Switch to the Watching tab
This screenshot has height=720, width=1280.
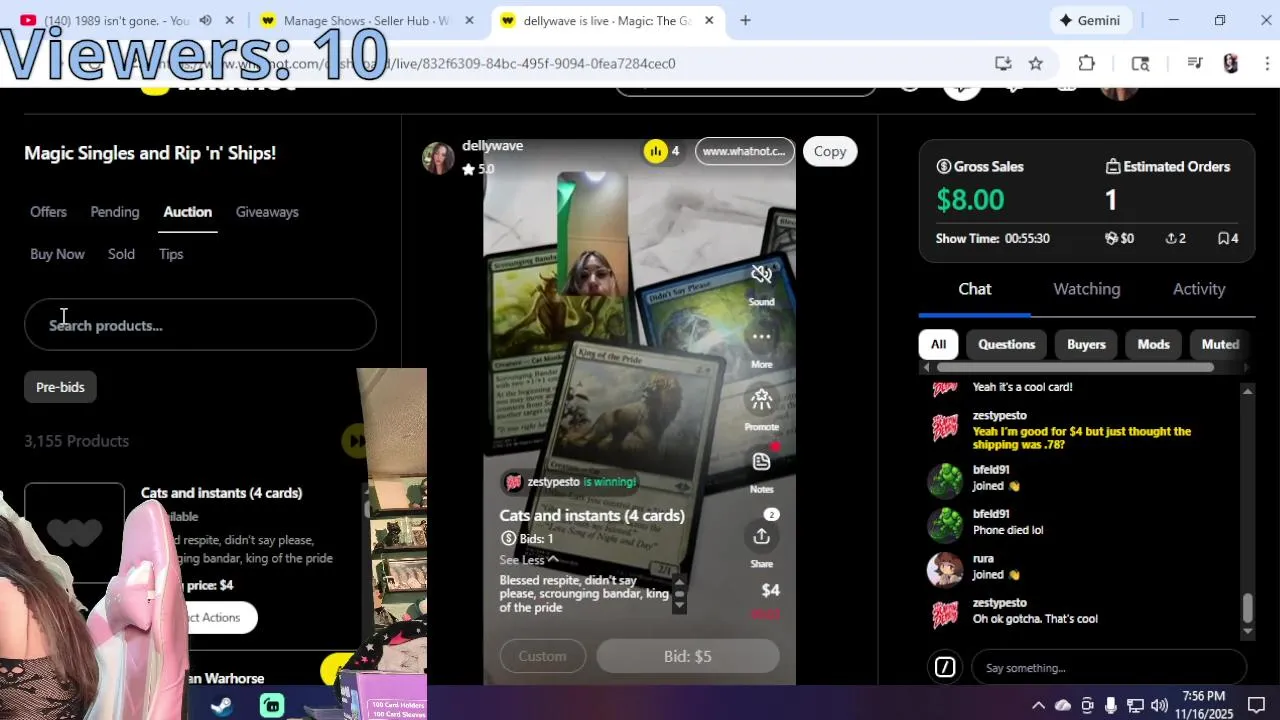[x=1087, y=289]
